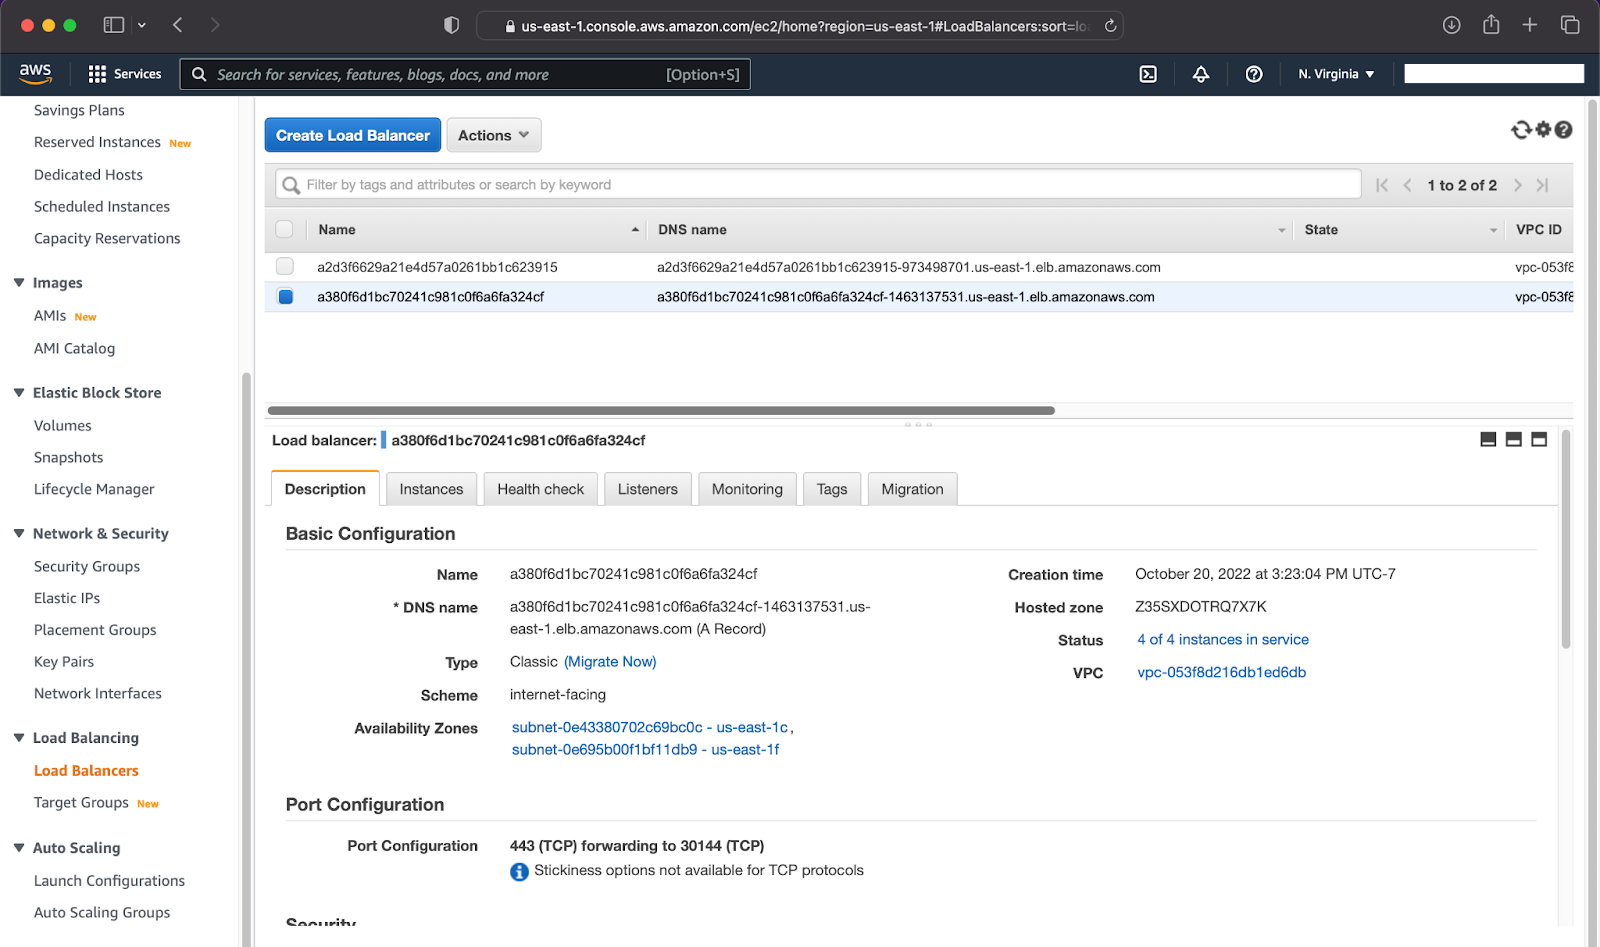Toggle the select-all checkbox in table header
Screen dimensions: 1600x947
285,230
